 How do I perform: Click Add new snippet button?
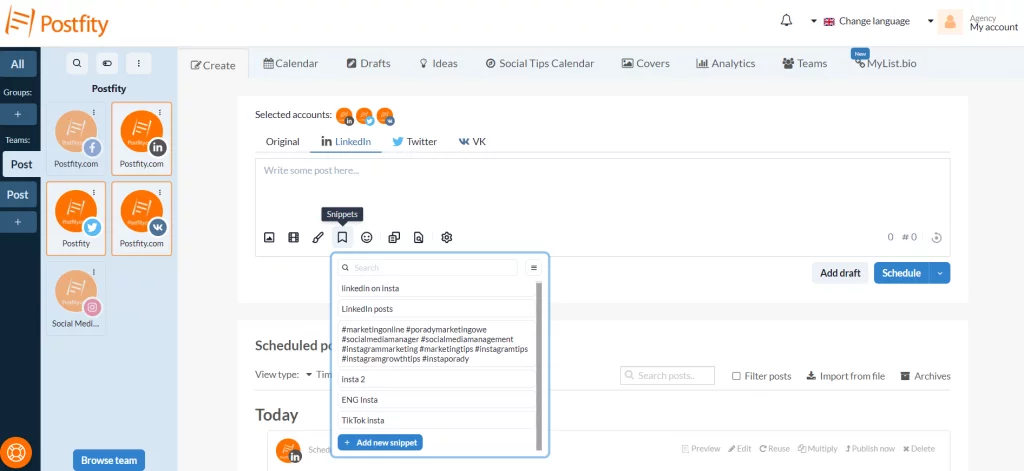point(380,442)
